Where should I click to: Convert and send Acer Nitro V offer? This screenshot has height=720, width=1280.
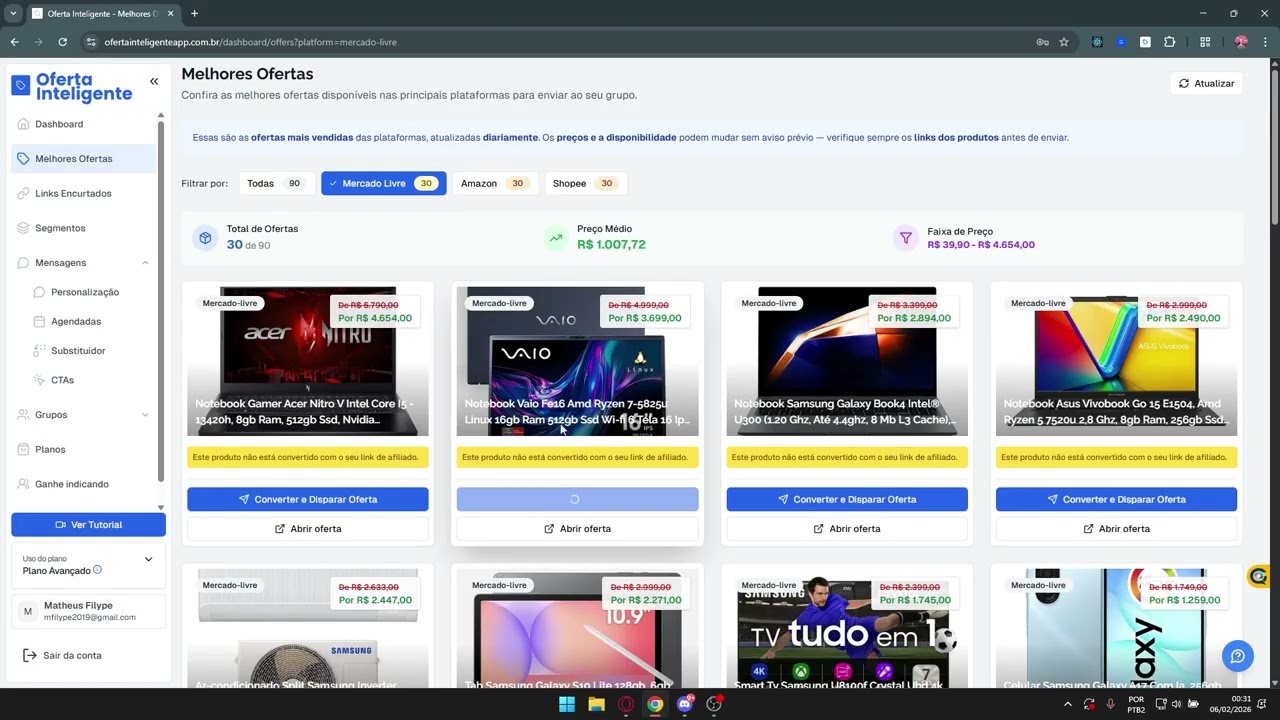308,499
